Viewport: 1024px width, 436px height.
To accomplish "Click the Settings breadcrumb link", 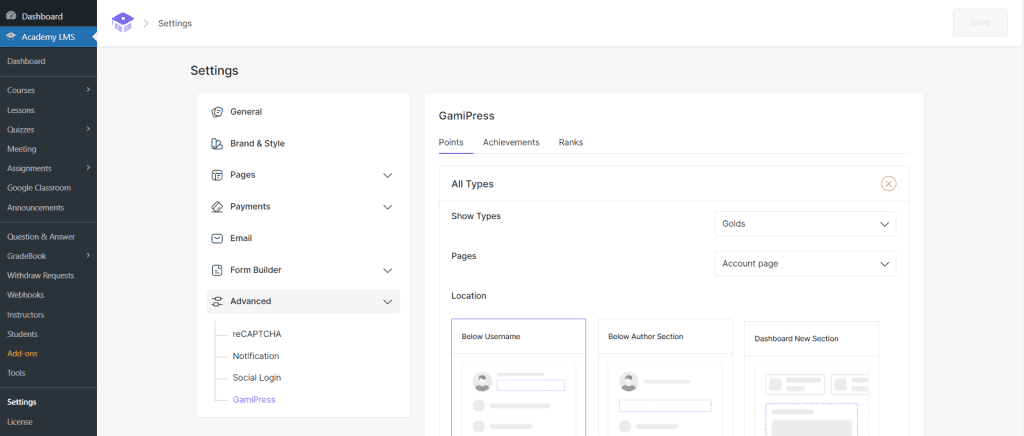I will pos(175,23).
